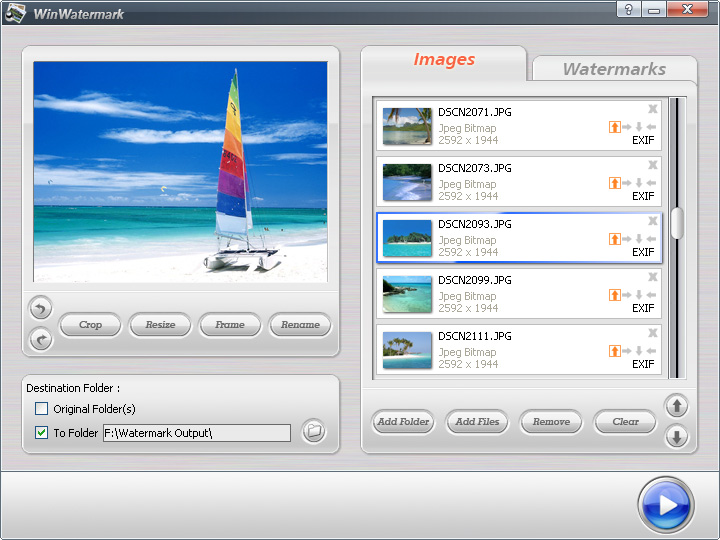Click EXIF label on DSCN2099.JPG
The image size is (720, 540).
(643, 309)
